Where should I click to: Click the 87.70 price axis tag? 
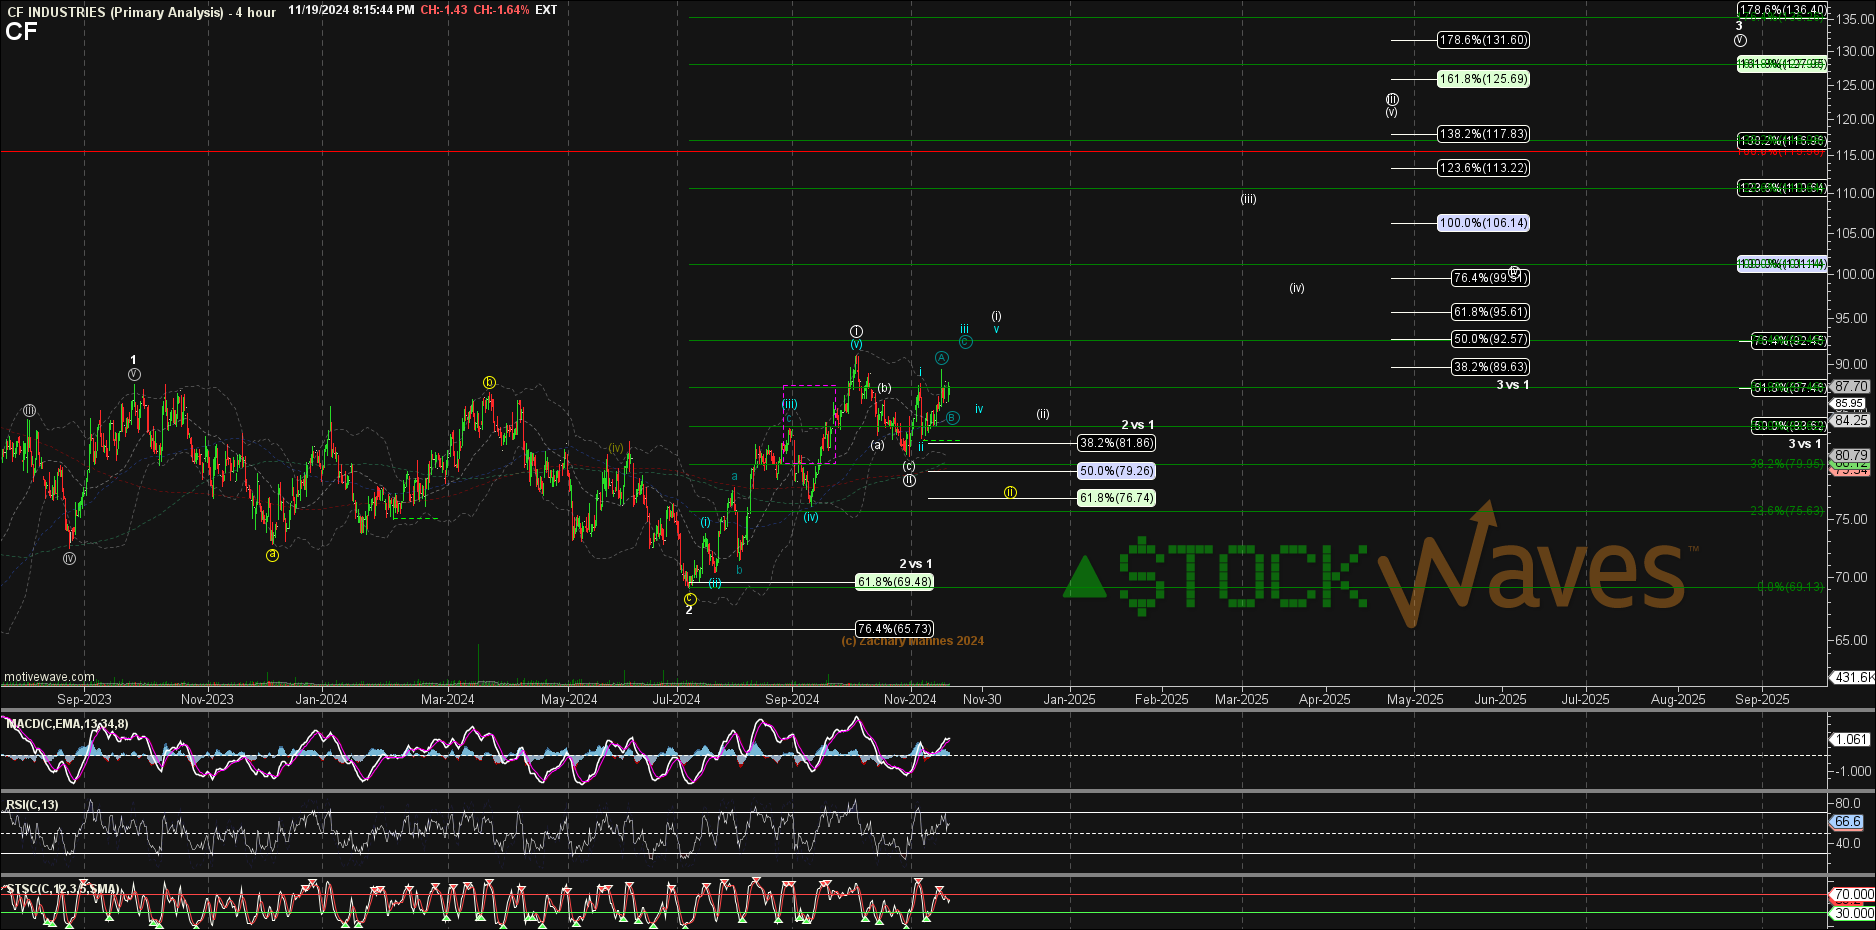tap(1851, 386)
